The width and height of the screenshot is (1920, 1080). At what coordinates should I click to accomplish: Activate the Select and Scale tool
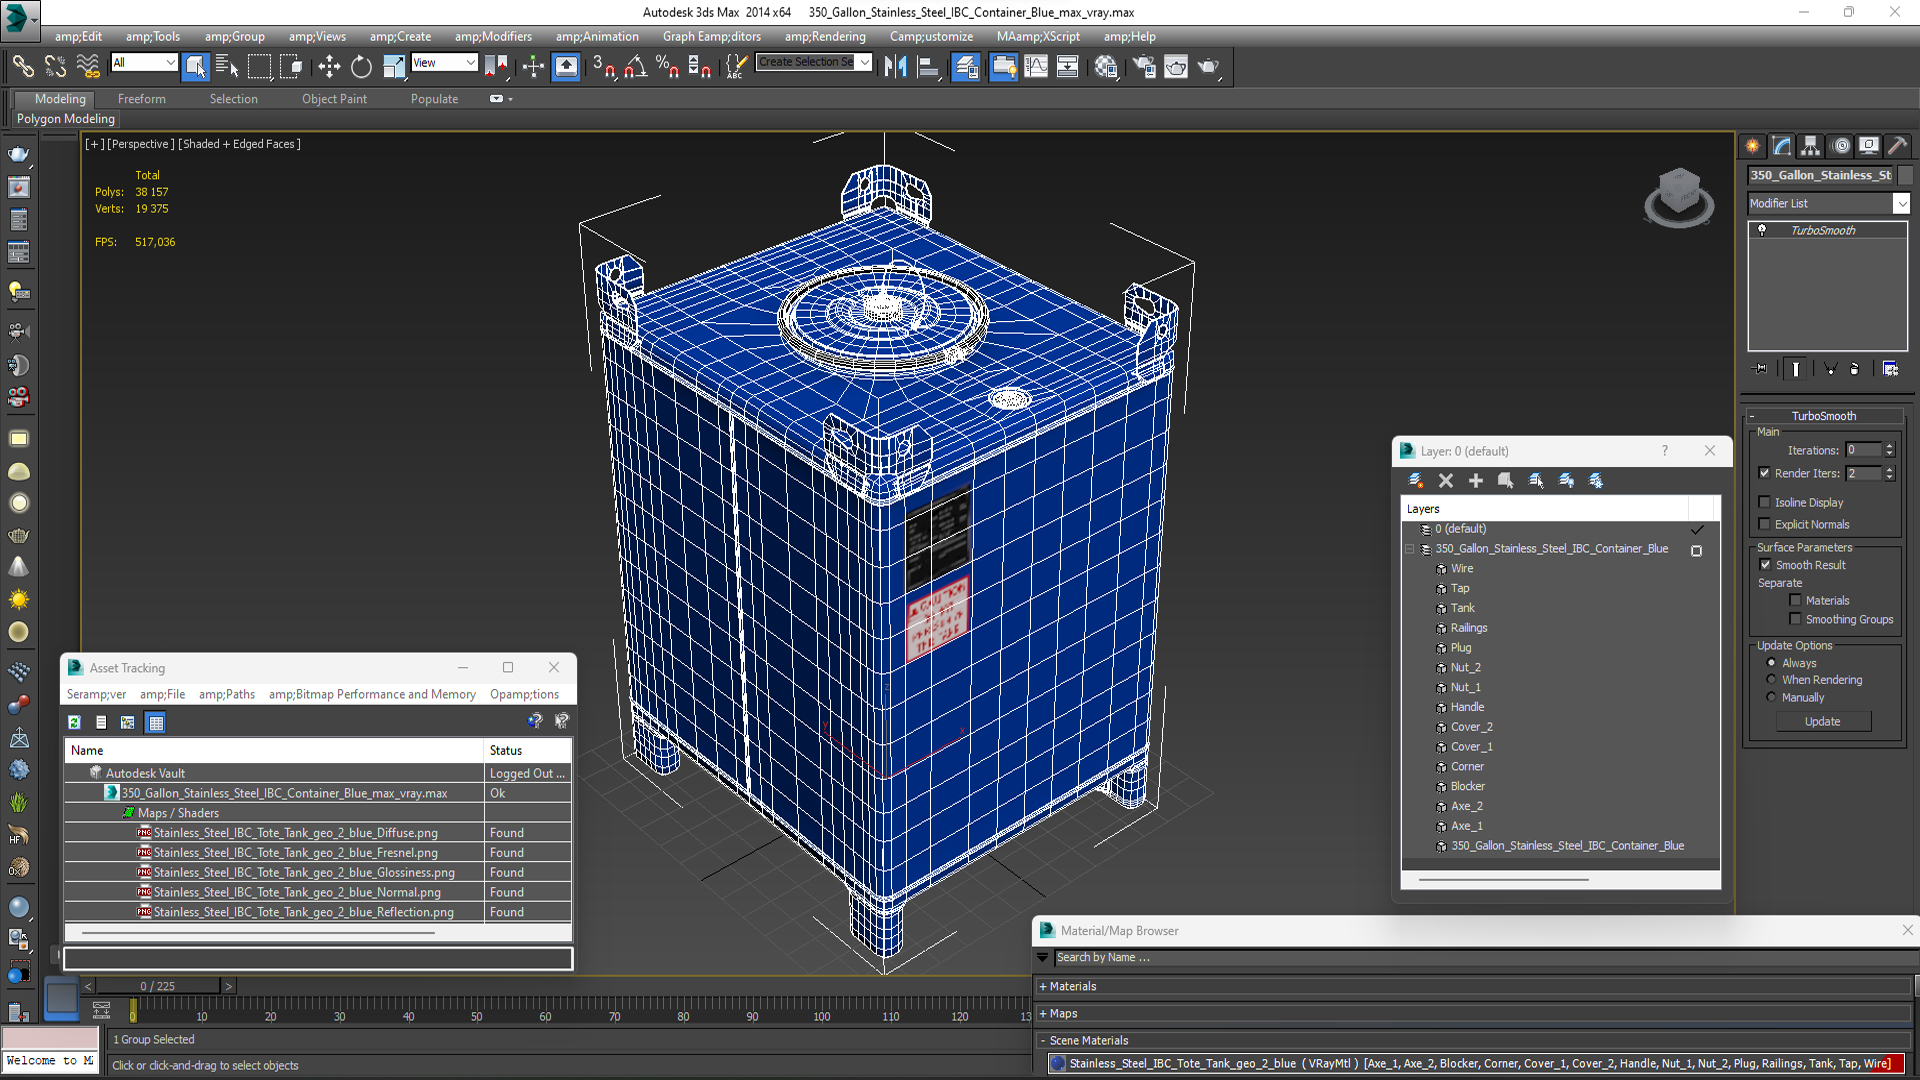[x=394, y=66]
